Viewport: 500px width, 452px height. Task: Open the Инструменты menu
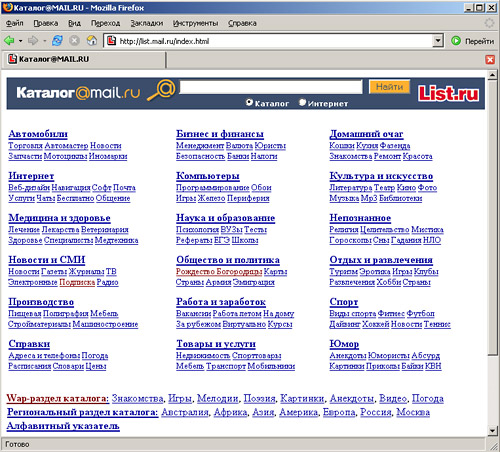[x=195, y=23]
